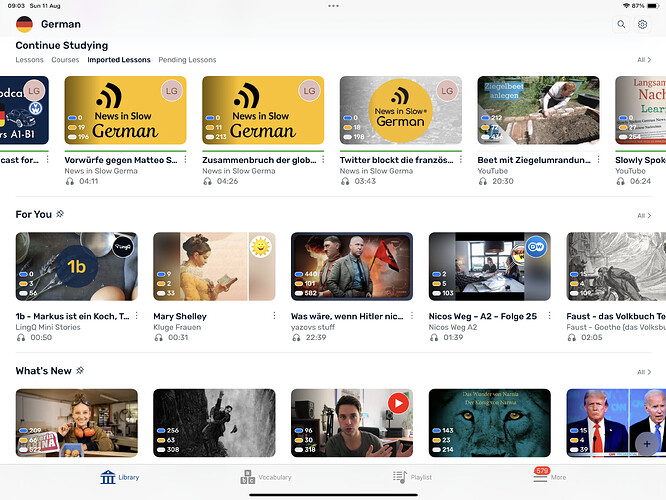The image size is (666, 500).
Task: Open the 1b Markus Koch thumbnail
Action: tap(76, 266)
